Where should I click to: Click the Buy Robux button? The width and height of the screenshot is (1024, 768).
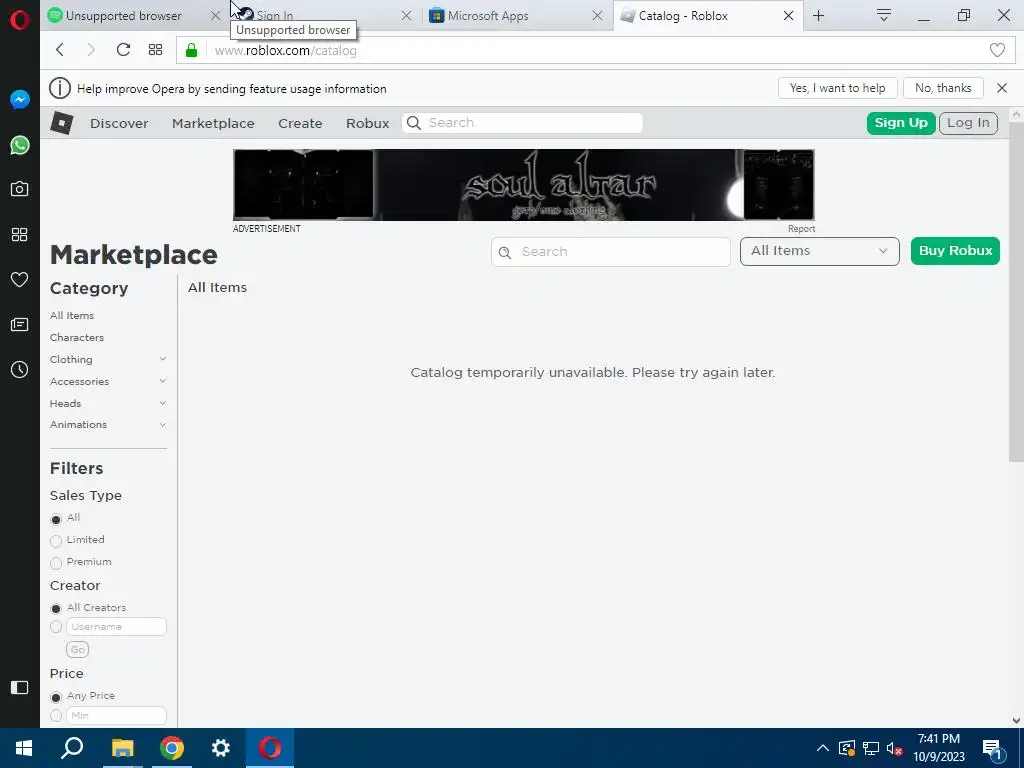point(955,251)
